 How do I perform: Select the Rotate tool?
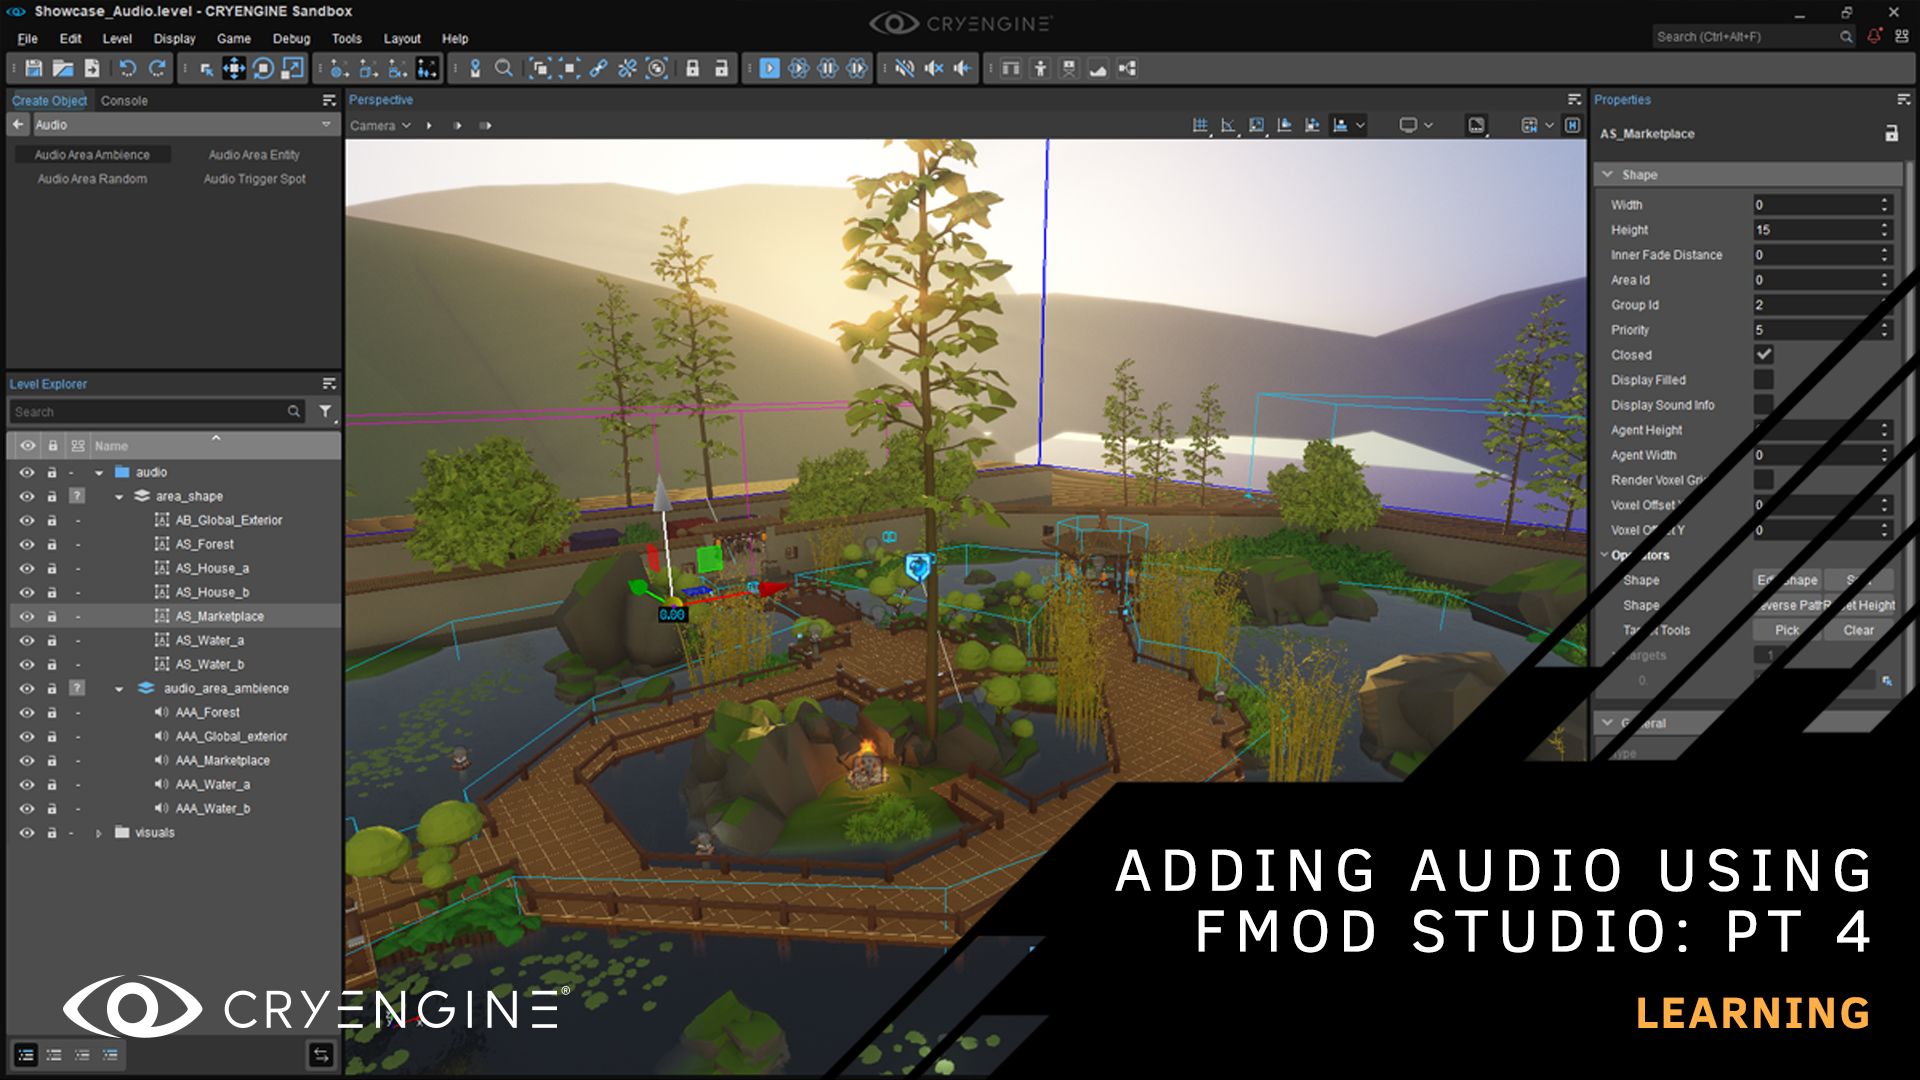point(263,68)
